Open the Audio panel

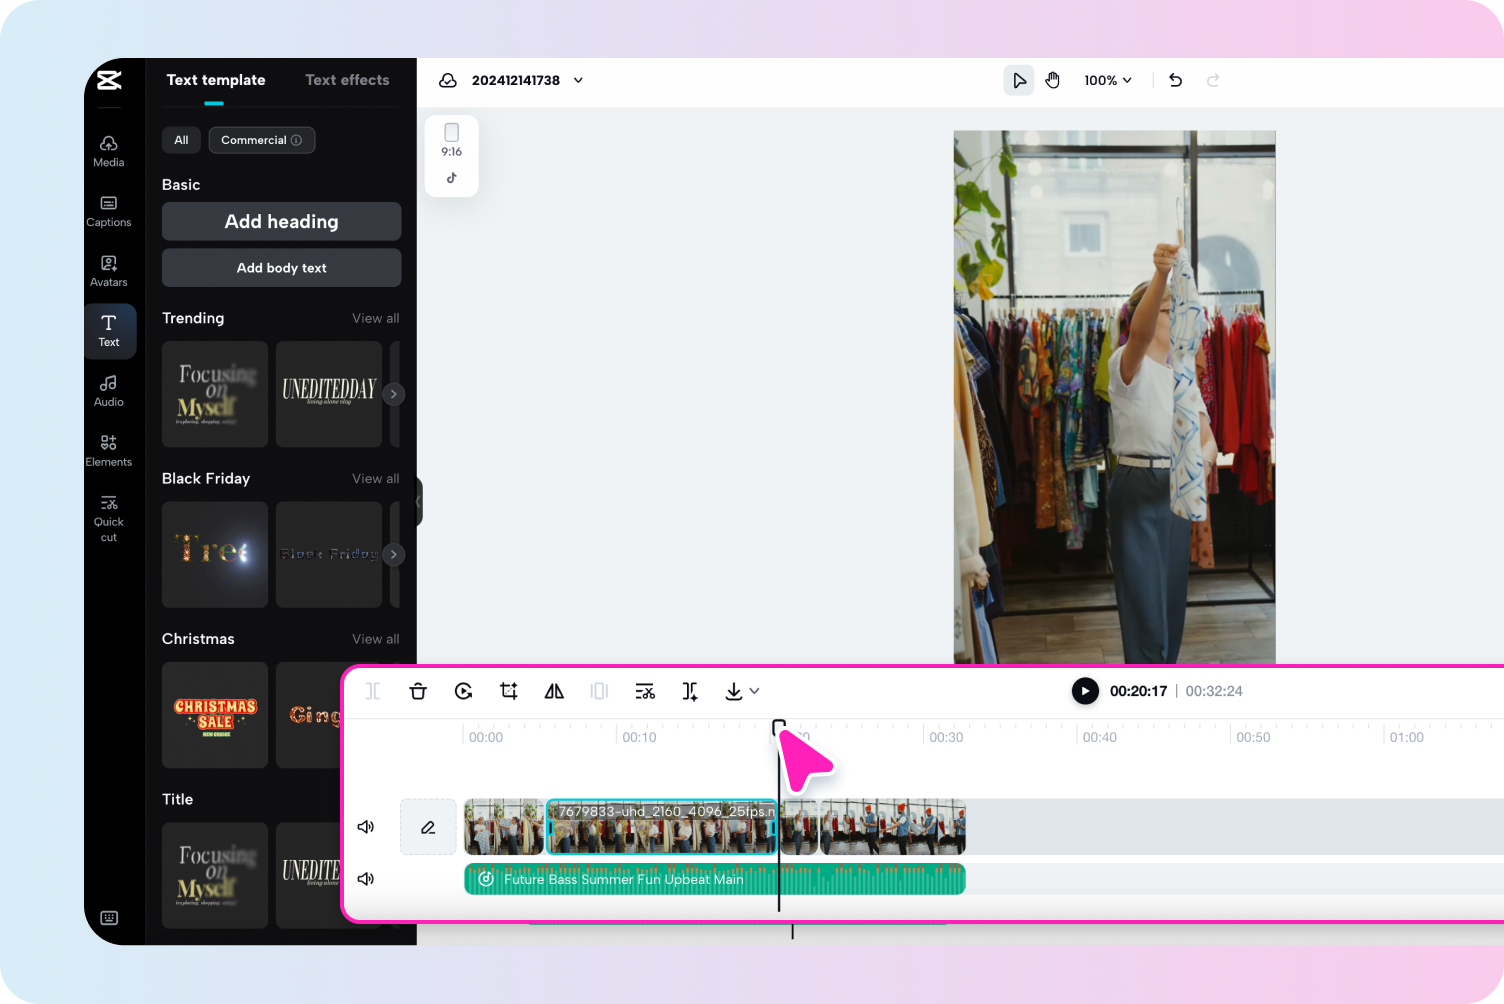108,391
